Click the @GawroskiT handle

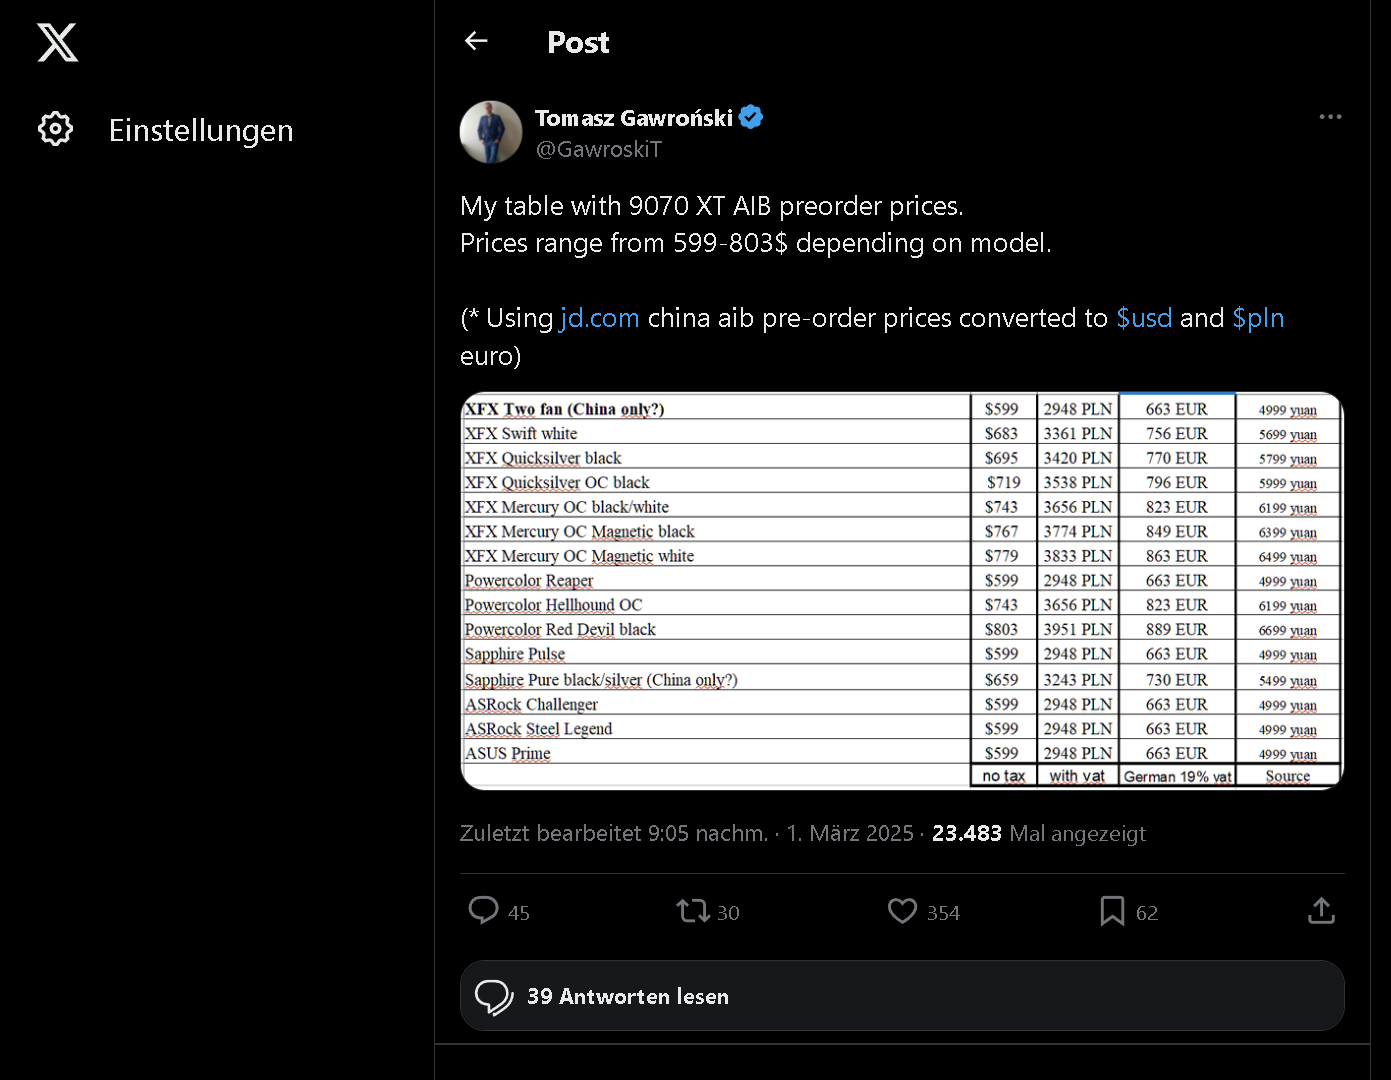(599, 149)
